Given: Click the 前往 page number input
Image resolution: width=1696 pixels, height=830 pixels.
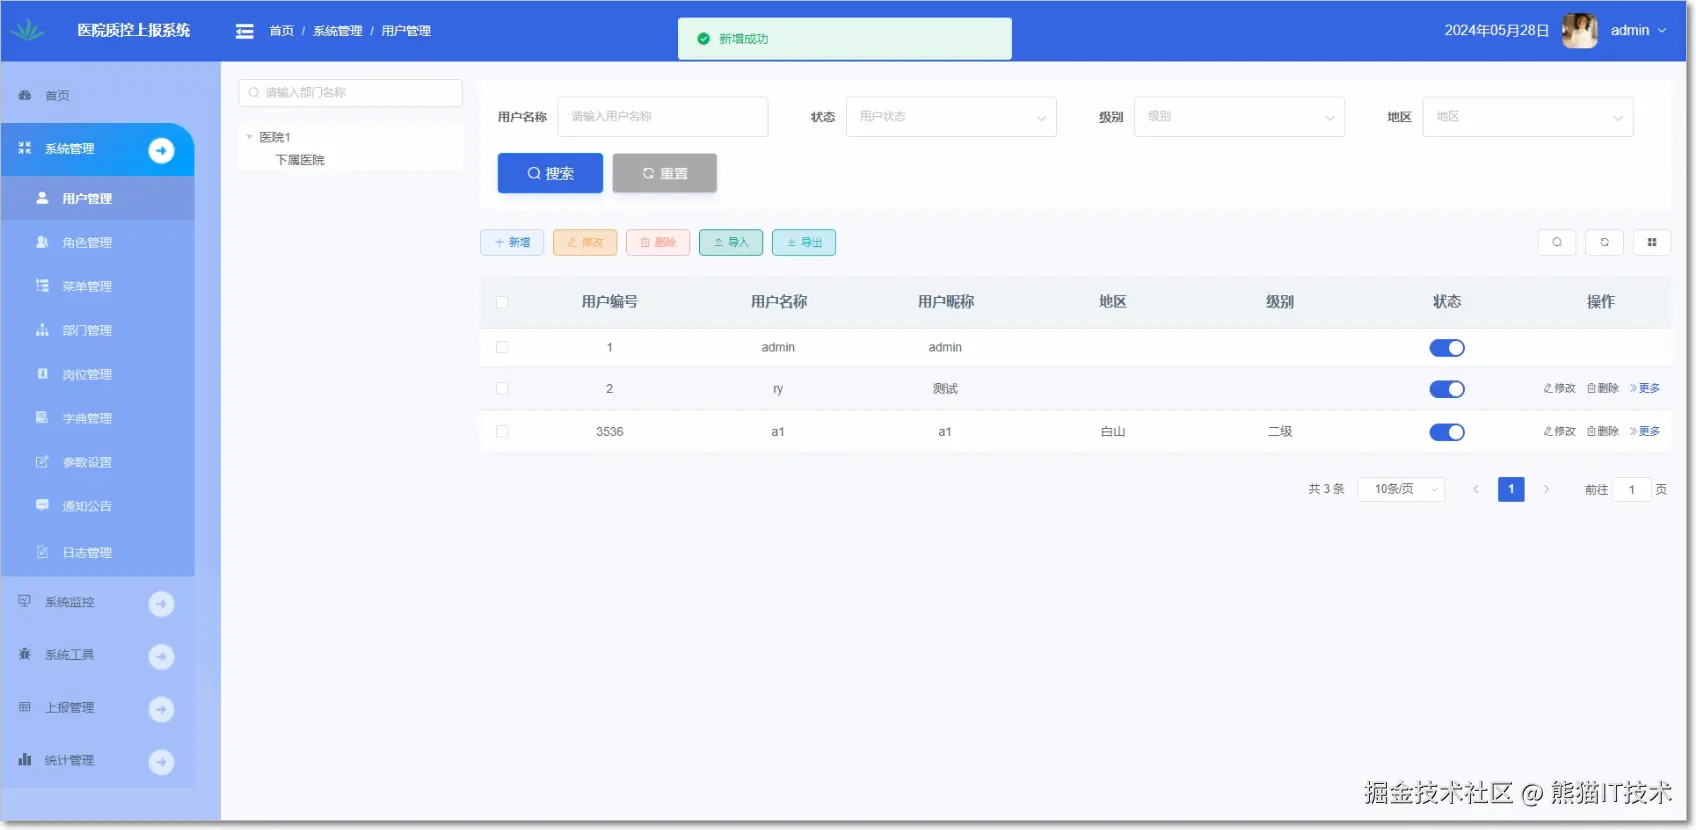Looking at the screenshot, I should [x=1632, y=490].
